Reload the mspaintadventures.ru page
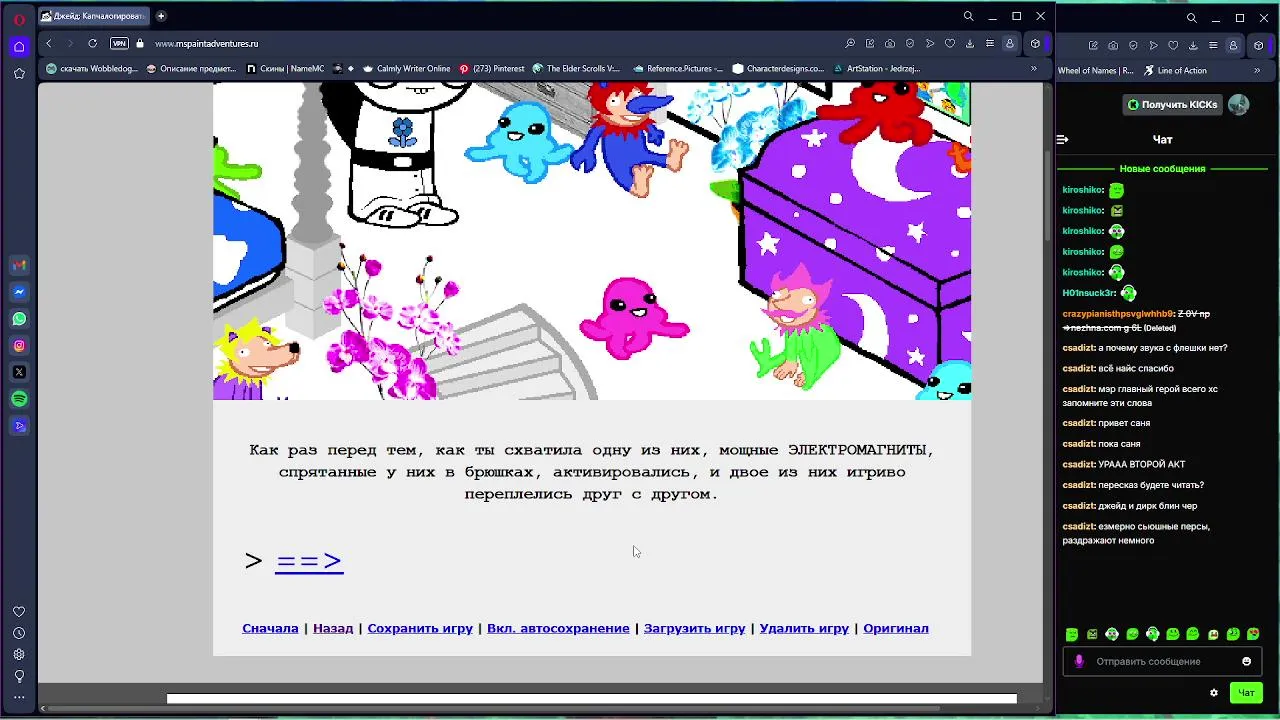 pos(92,43)
